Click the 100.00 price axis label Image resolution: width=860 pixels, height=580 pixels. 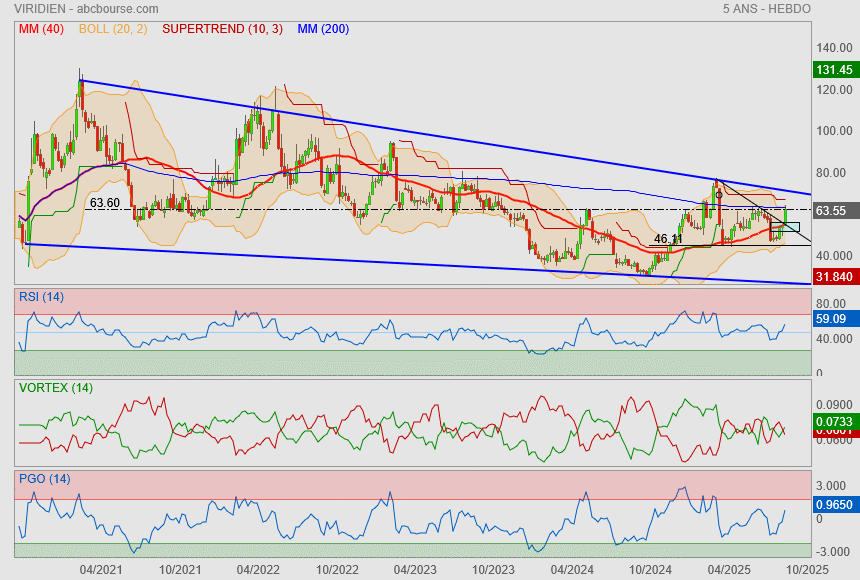[833, 131]
